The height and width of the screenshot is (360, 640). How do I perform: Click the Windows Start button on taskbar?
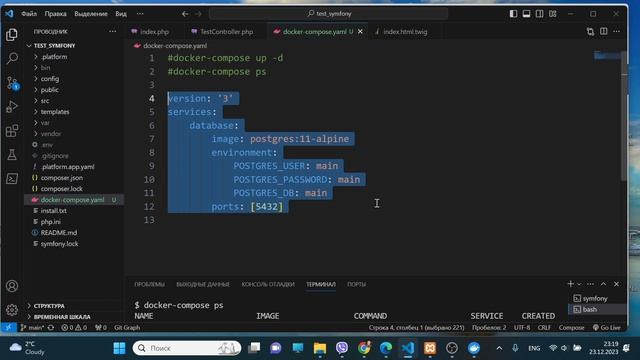(119, 348)
